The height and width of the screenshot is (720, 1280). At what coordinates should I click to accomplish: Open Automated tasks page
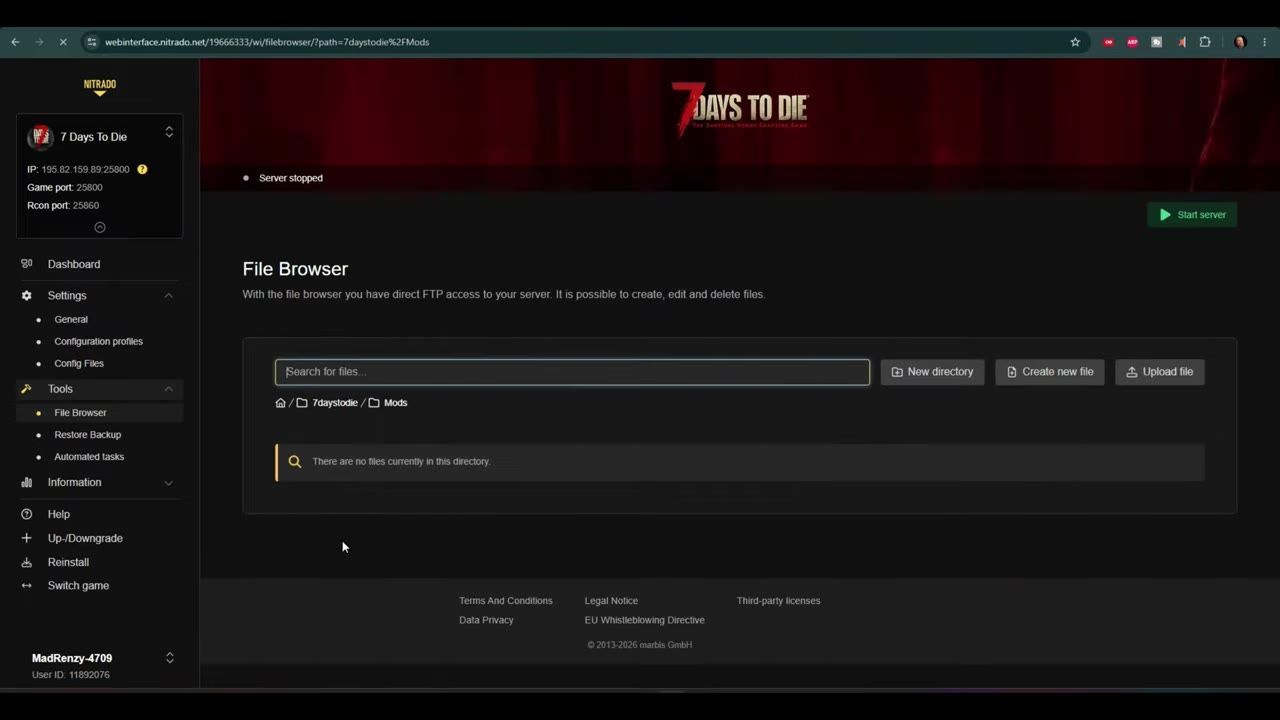[x=89, y=457]
